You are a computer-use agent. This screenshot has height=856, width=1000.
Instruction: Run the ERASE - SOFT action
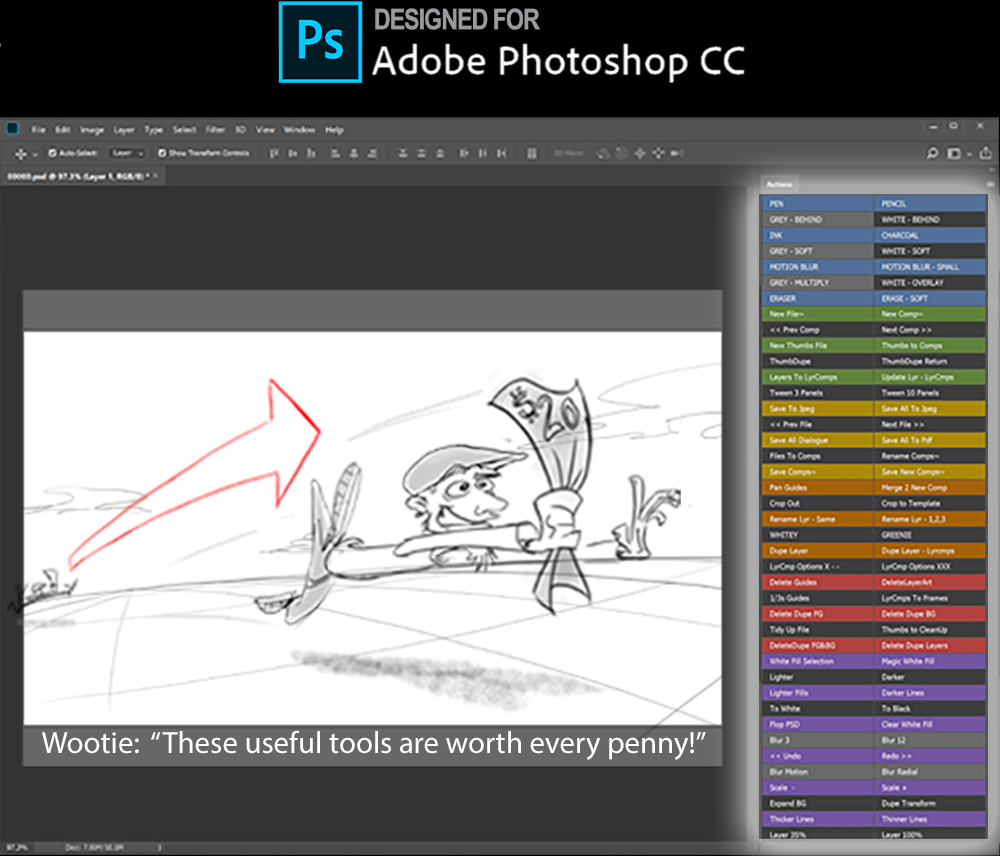(930, 299)
